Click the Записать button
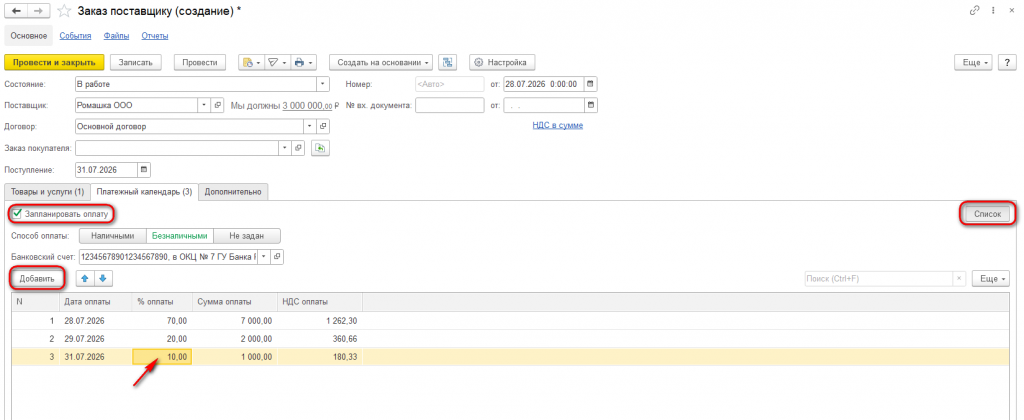 point(135,62)
